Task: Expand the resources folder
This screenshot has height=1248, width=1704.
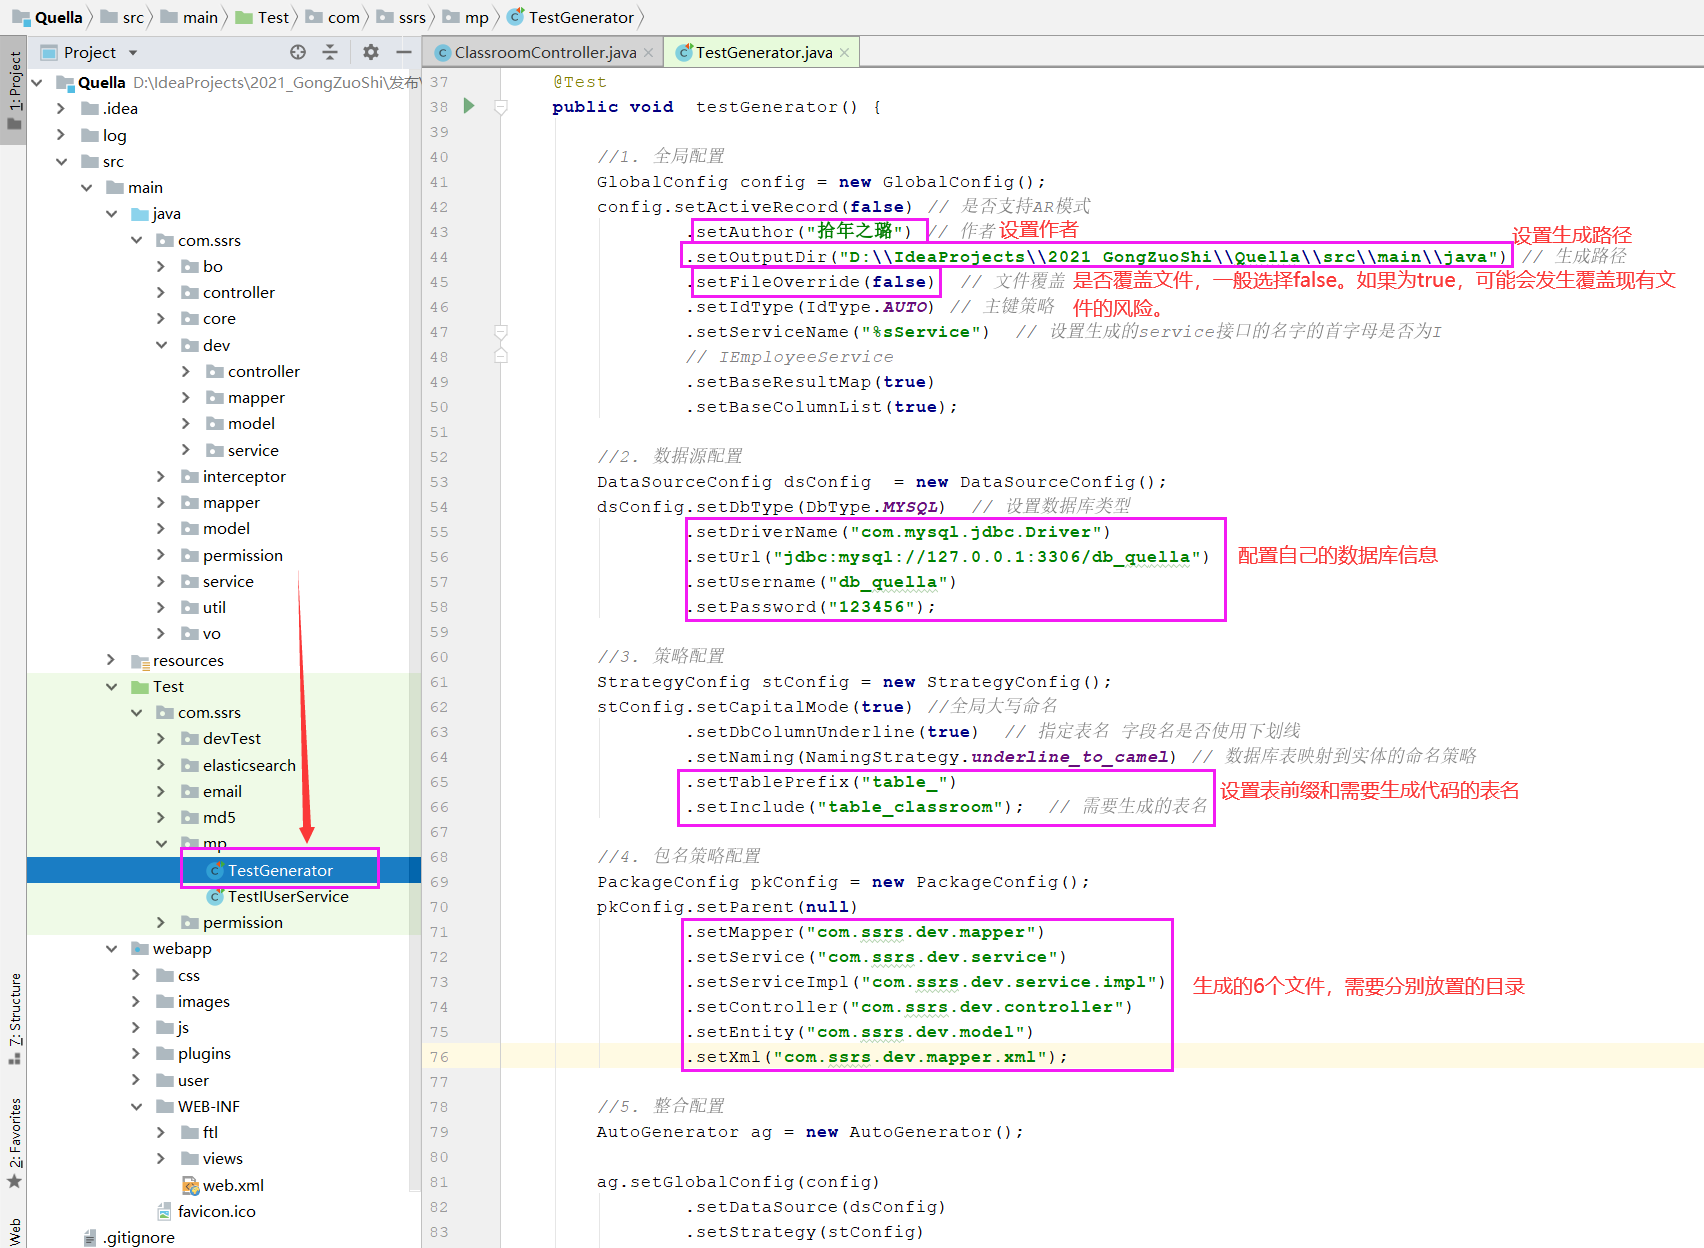Action: [x=110, y=660]
